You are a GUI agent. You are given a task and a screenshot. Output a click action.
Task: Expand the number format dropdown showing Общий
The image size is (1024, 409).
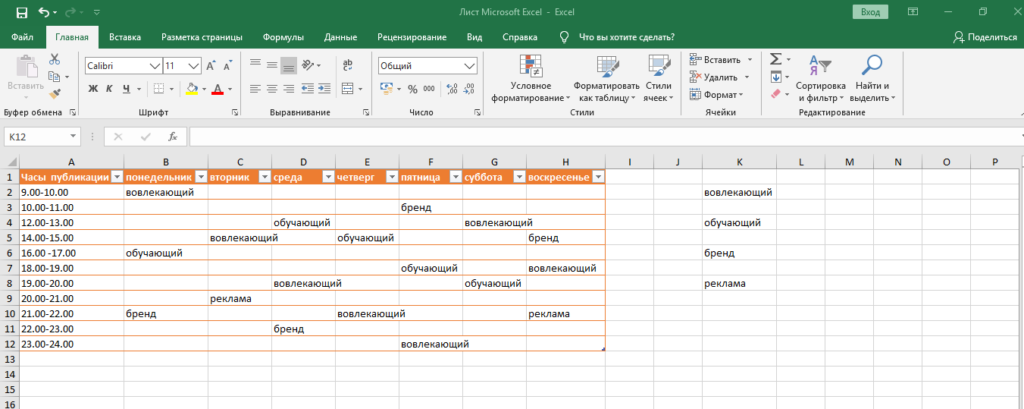468,65
